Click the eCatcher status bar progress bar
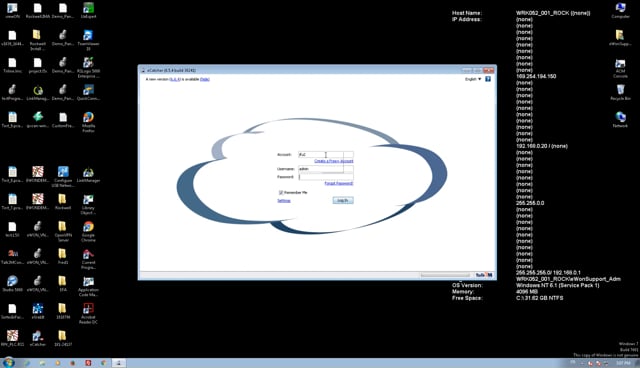 point(445,275)
